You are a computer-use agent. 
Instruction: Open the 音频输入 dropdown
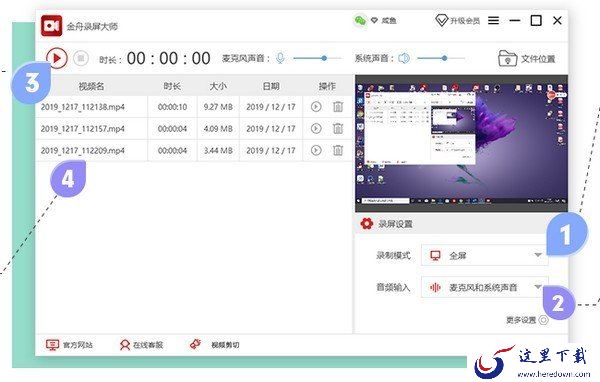pos(484,287)
